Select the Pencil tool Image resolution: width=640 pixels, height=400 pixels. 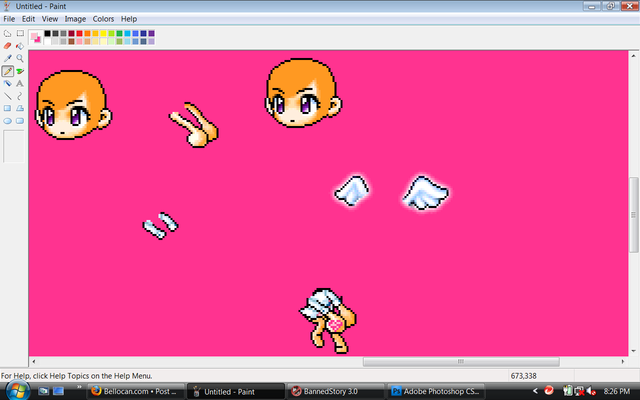point(7,71)
